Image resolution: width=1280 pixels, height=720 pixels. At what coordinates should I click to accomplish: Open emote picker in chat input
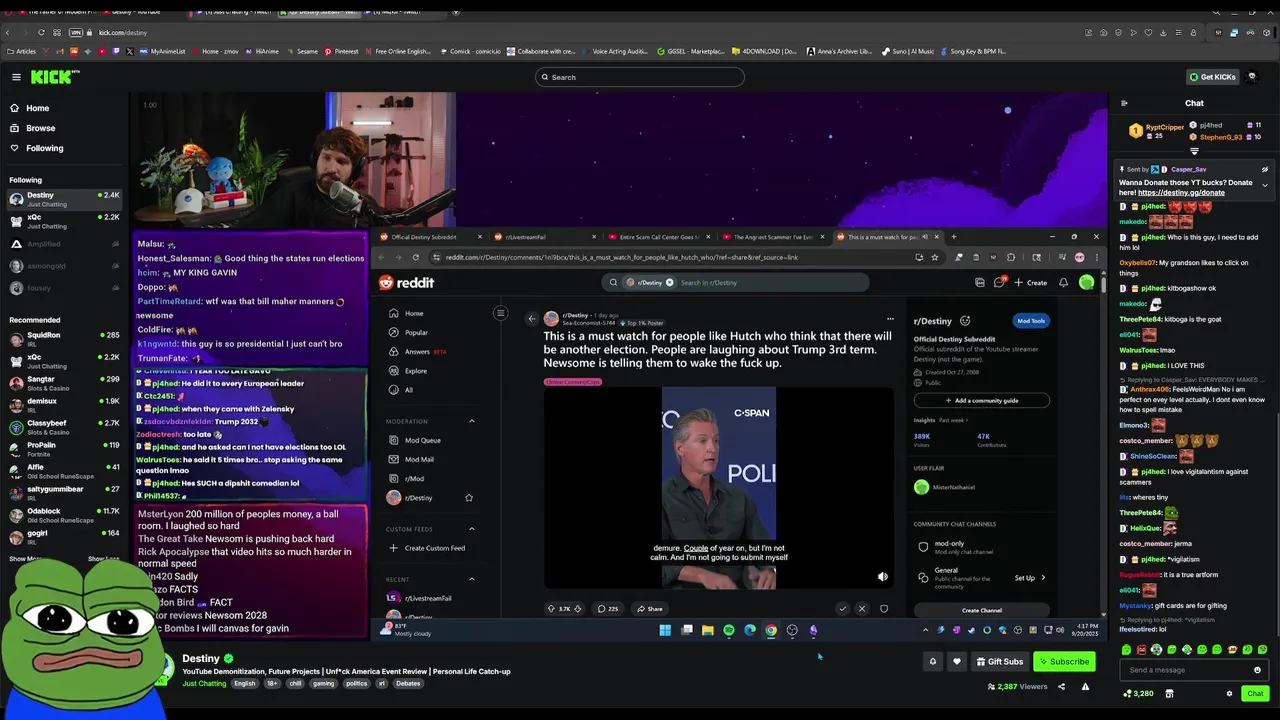[x=1258, y=670]
